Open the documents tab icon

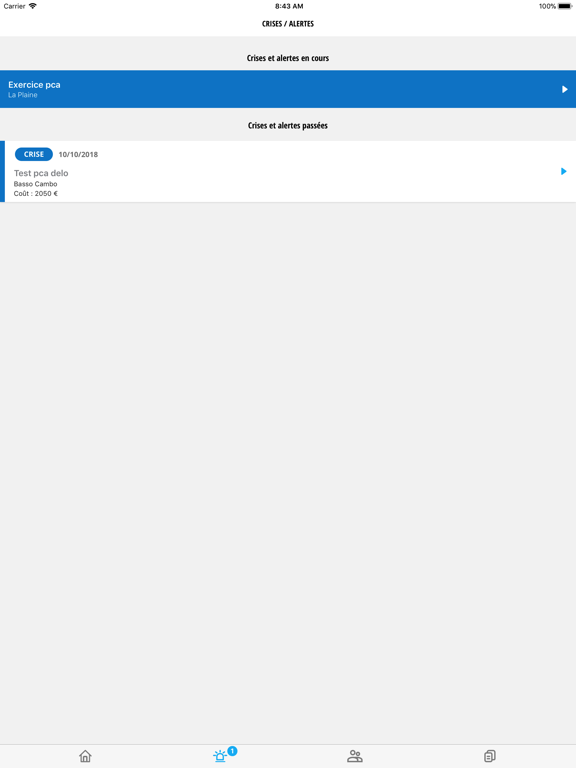[x=489, y=756]
